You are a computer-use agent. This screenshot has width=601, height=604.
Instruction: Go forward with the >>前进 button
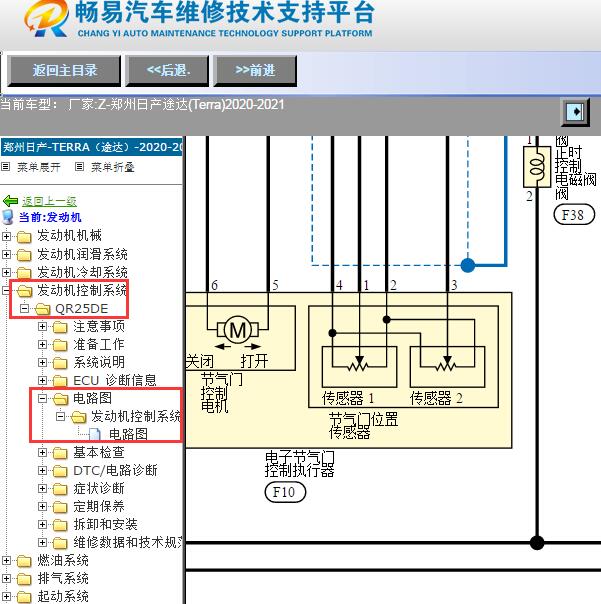[x=255, y=70]
